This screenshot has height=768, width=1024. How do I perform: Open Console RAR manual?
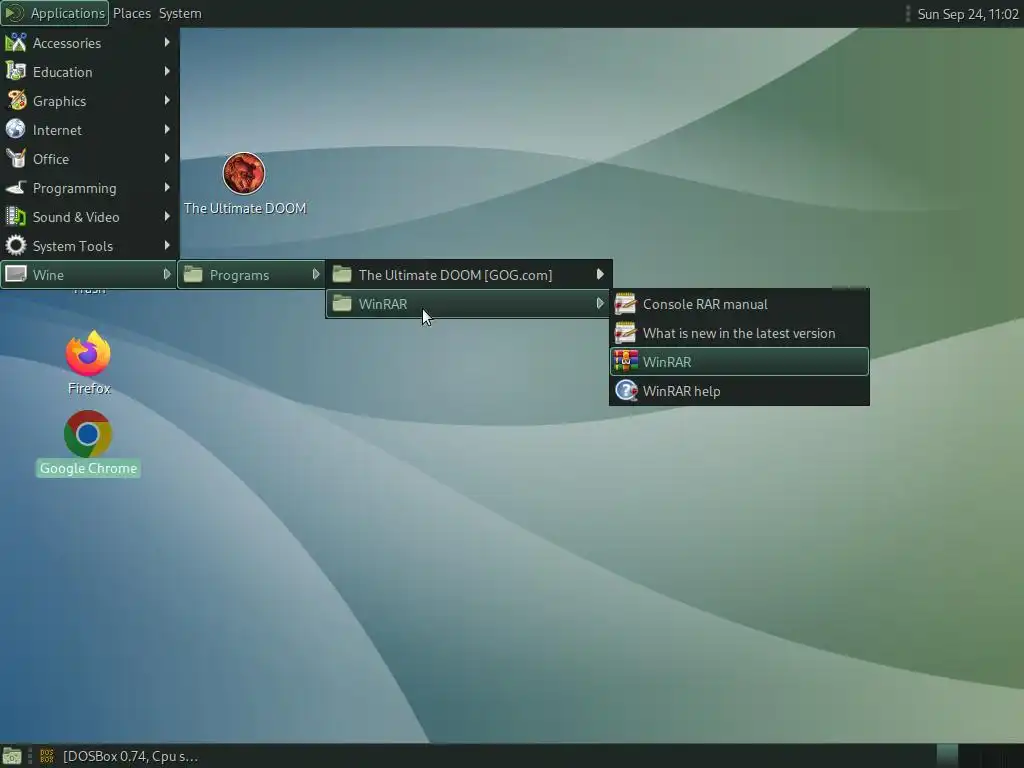pos(739,304)
